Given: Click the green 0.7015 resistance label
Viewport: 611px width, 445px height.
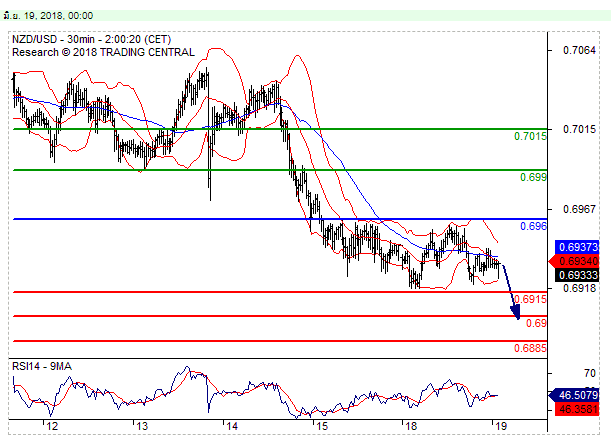Looking at the screenshot, I should coord(530,136).
